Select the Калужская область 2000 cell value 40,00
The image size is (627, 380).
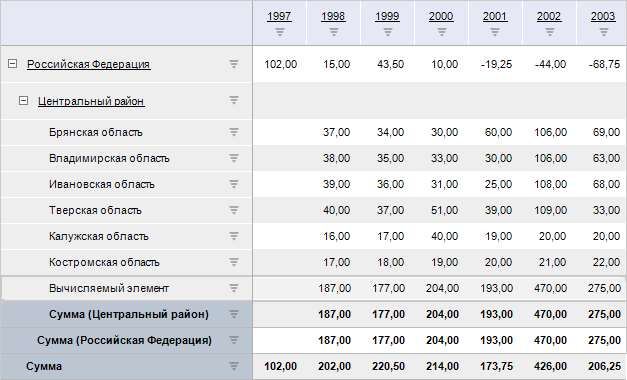pos(444,236)
